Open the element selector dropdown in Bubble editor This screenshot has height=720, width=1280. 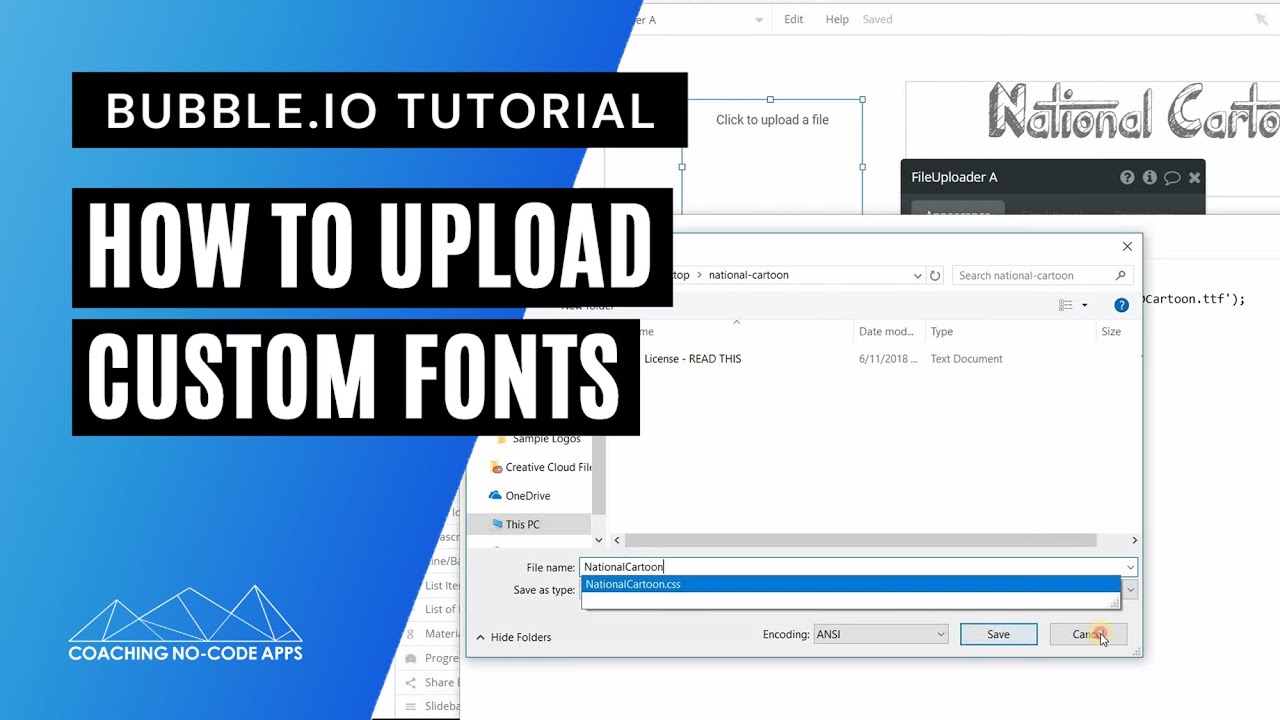(x=759, y=20)
